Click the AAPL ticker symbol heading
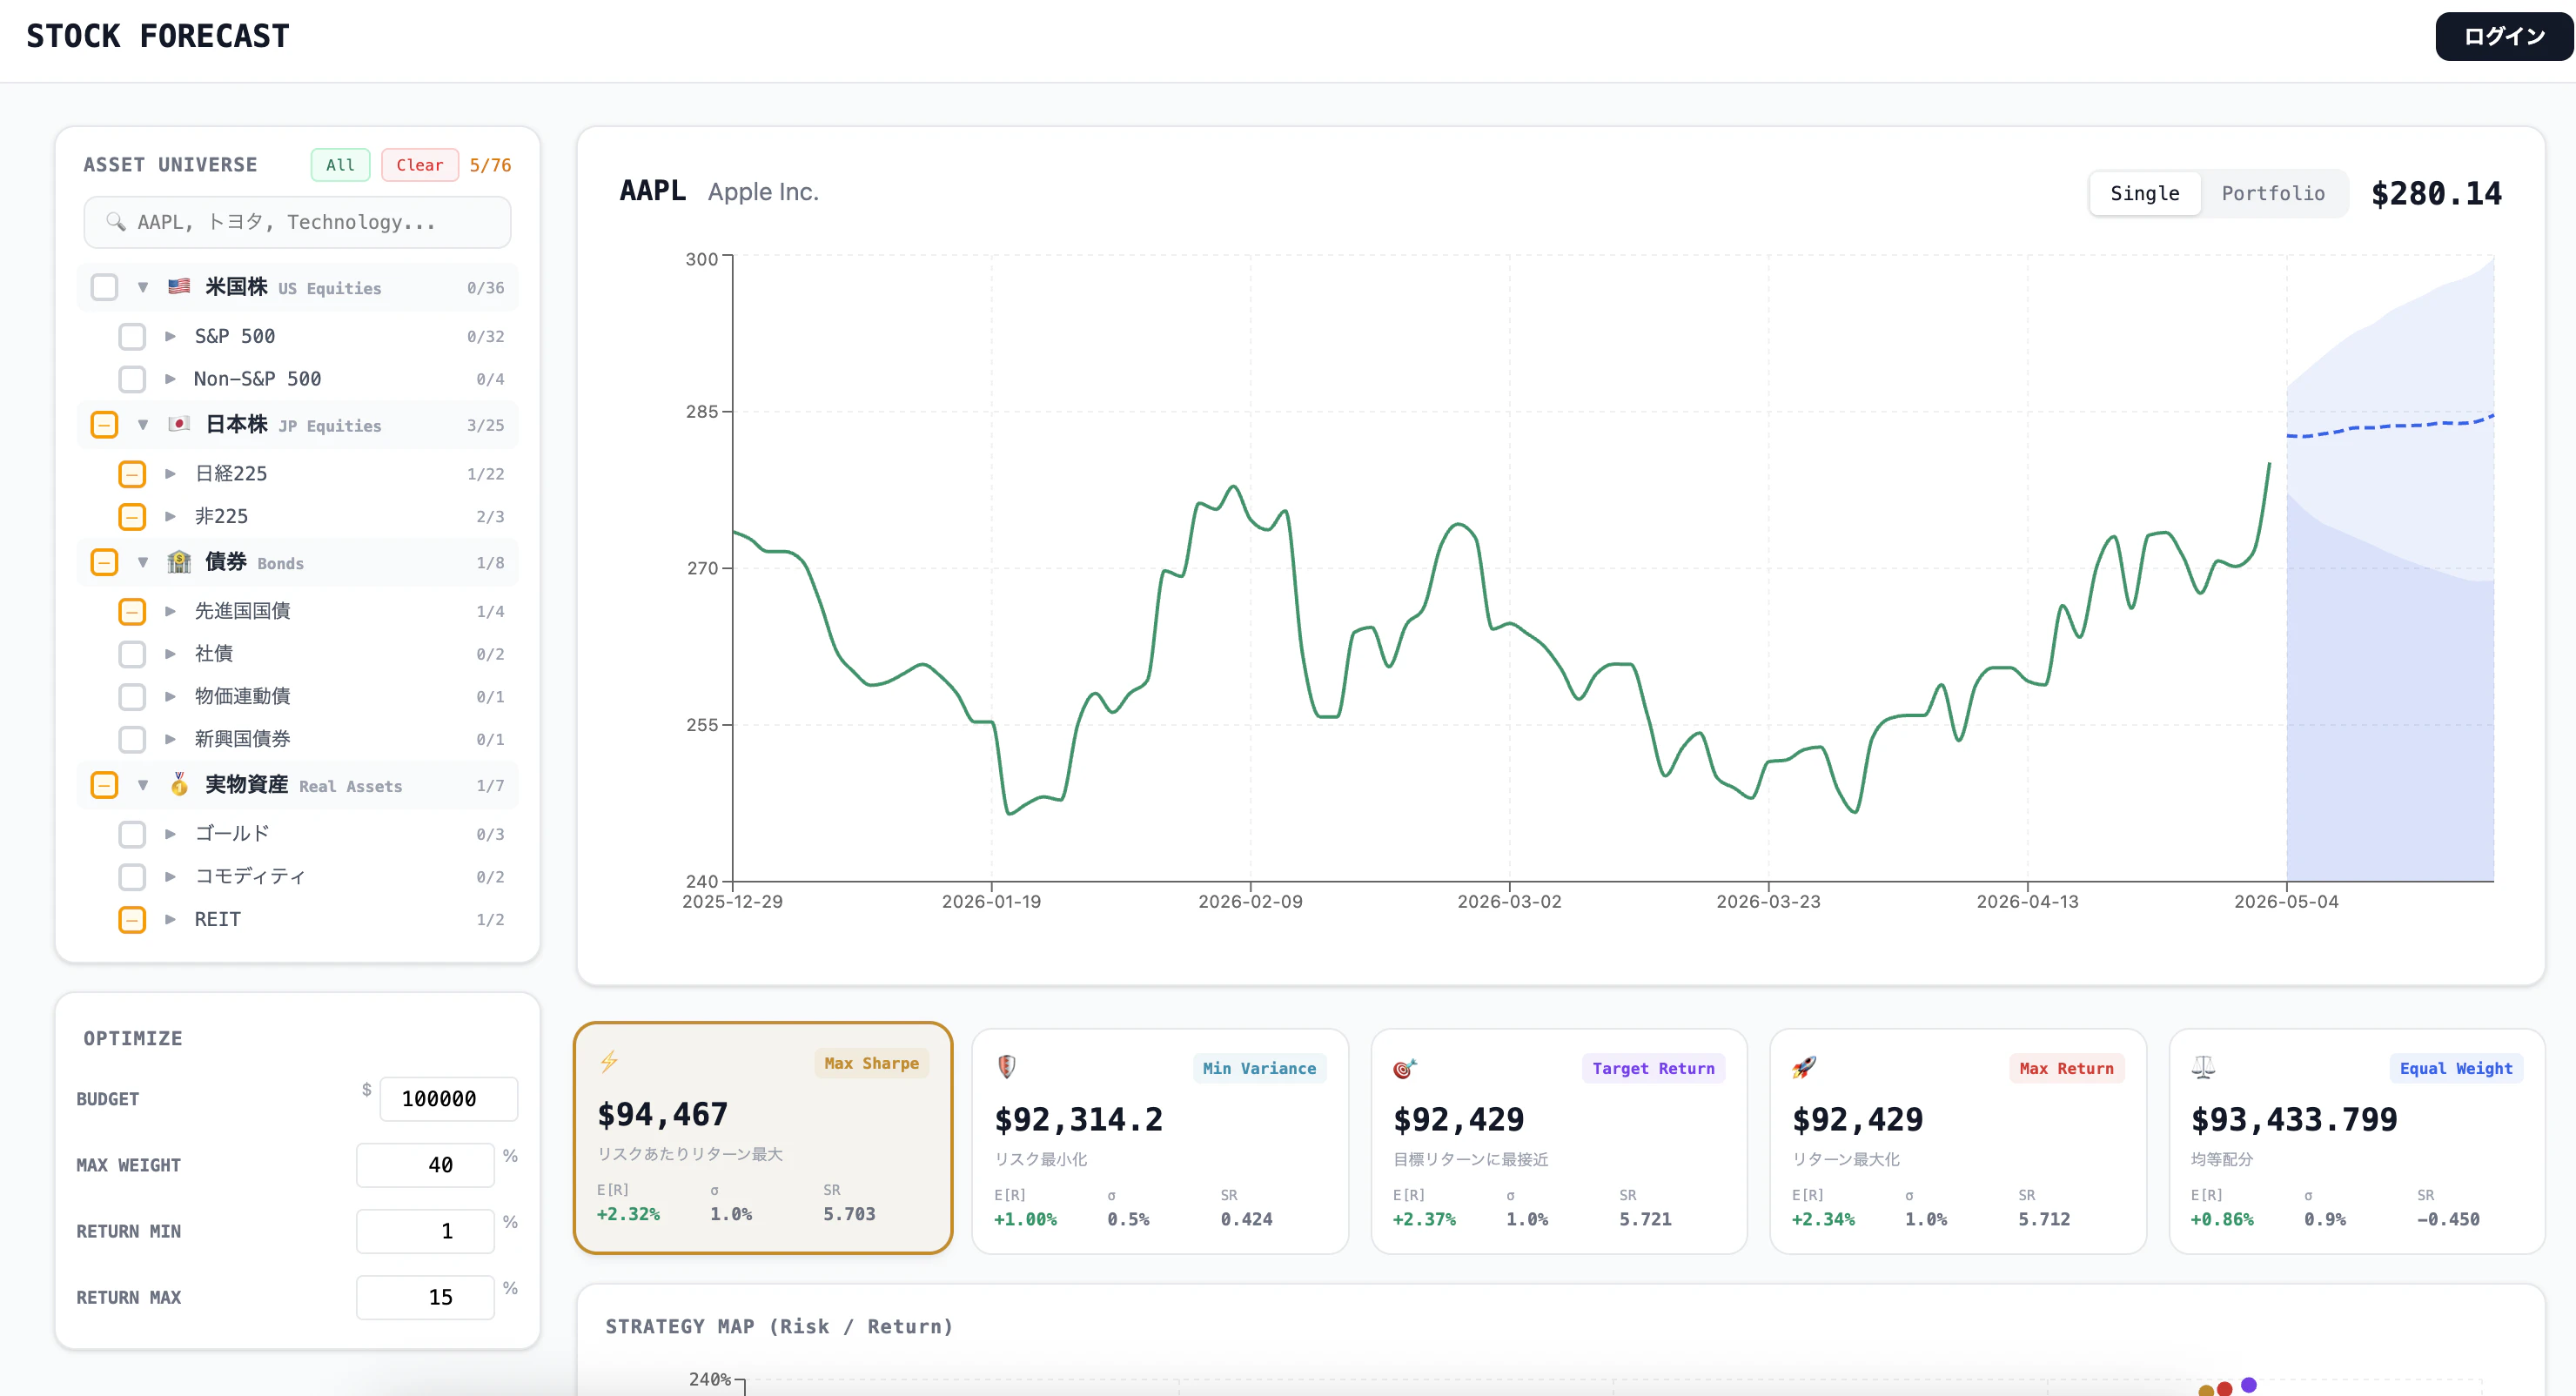Screen dimensions: 2576x1396 click(x=653, y=191)
